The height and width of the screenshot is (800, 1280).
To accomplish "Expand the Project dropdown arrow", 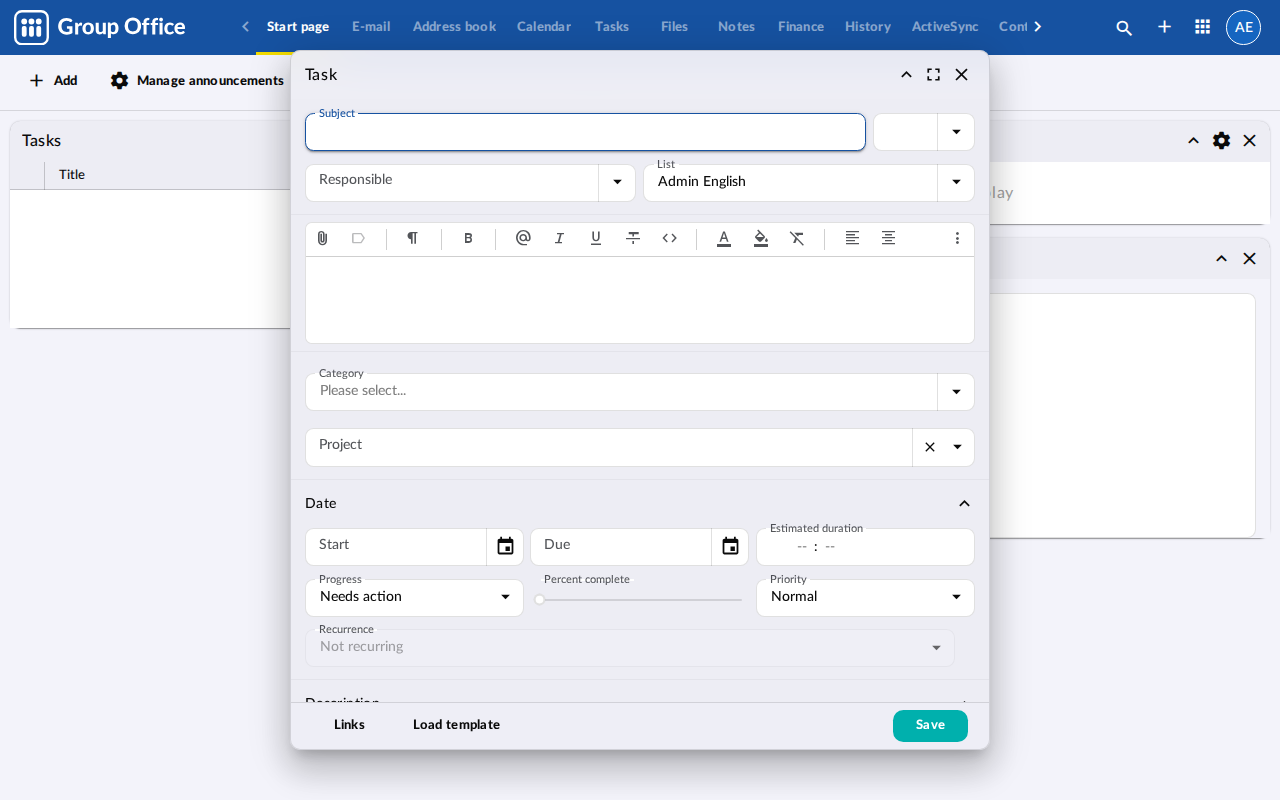I will pyautogui.click(x=957, y=447).
